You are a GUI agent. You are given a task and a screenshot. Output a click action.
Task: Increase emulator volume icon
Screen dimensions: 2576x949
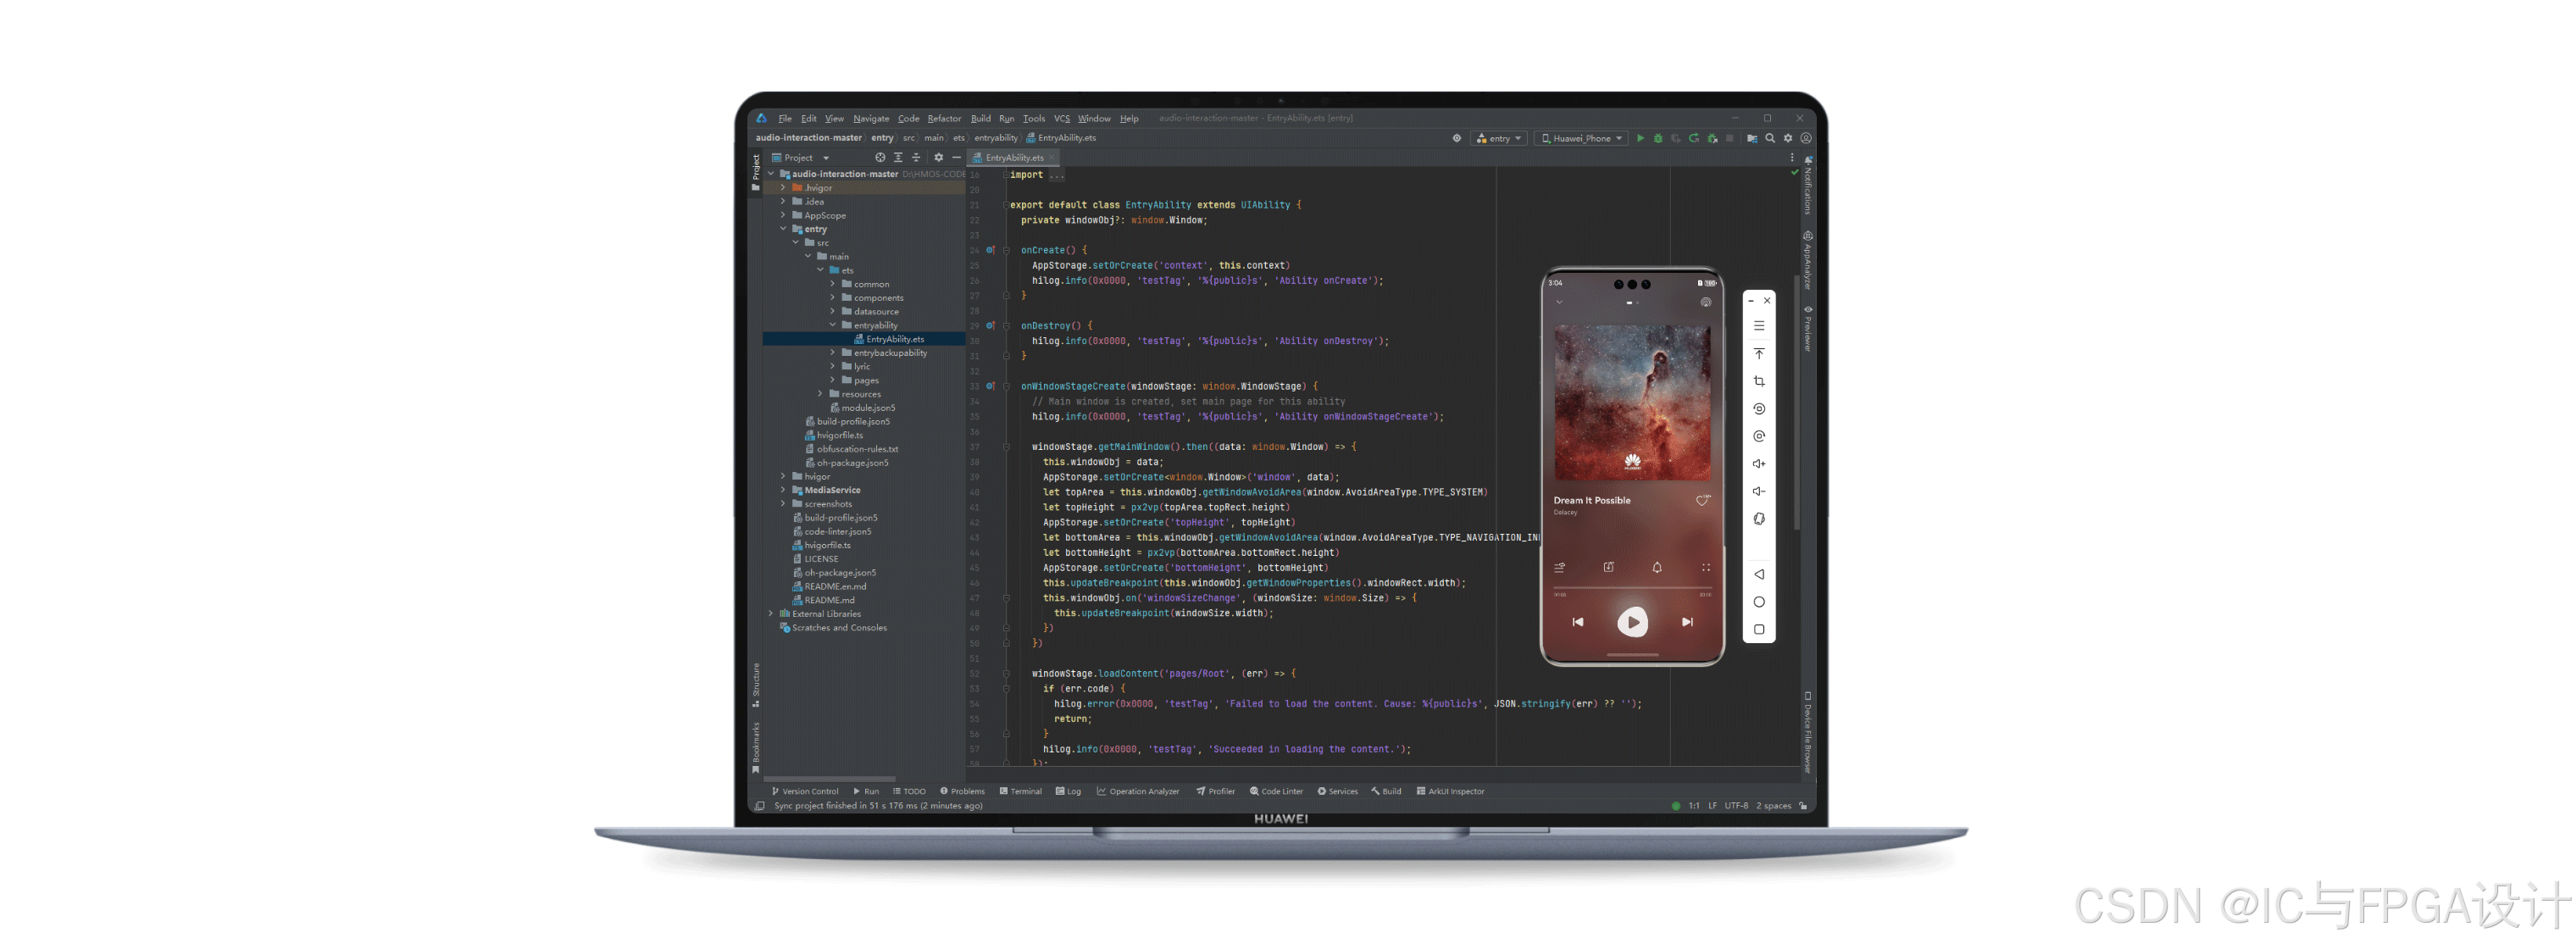[1759, 463]
